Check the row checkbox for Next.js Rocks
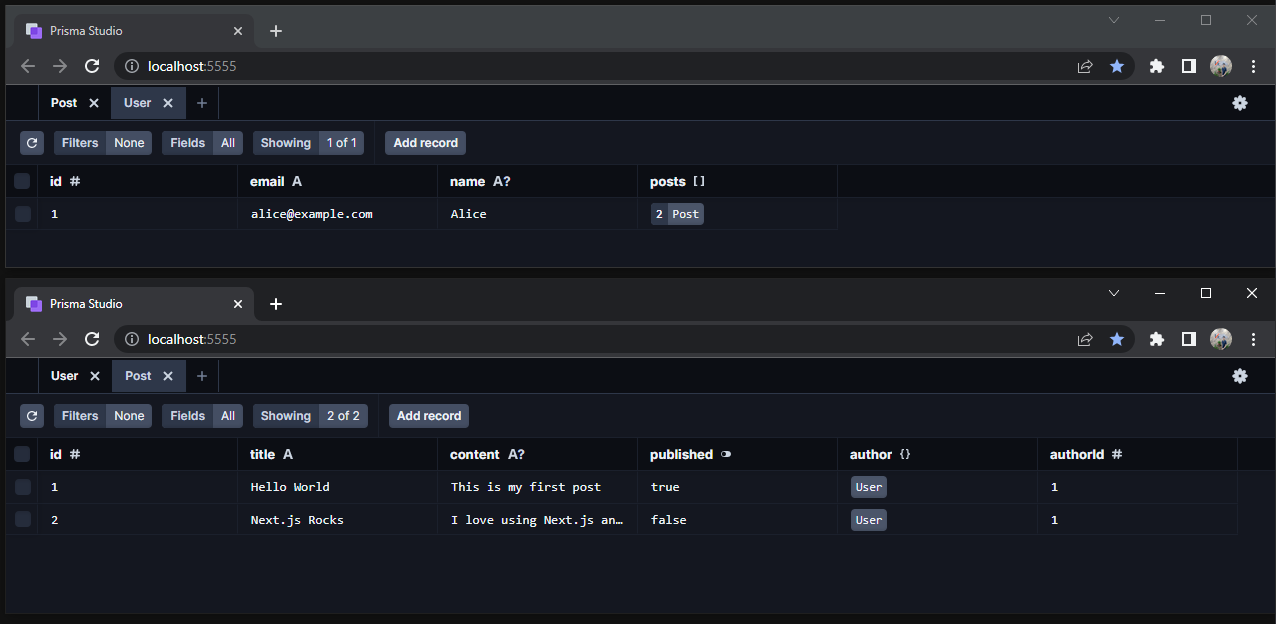The image size is (1276, 624). pos(22,520)
